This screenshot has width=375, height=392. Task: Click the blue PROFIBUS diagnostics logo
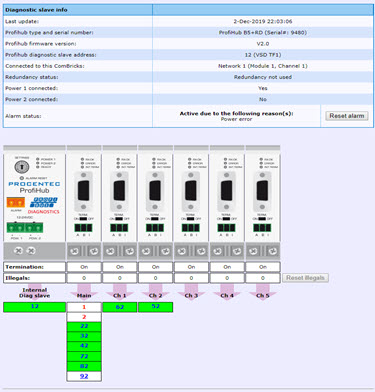pos(44,202)
